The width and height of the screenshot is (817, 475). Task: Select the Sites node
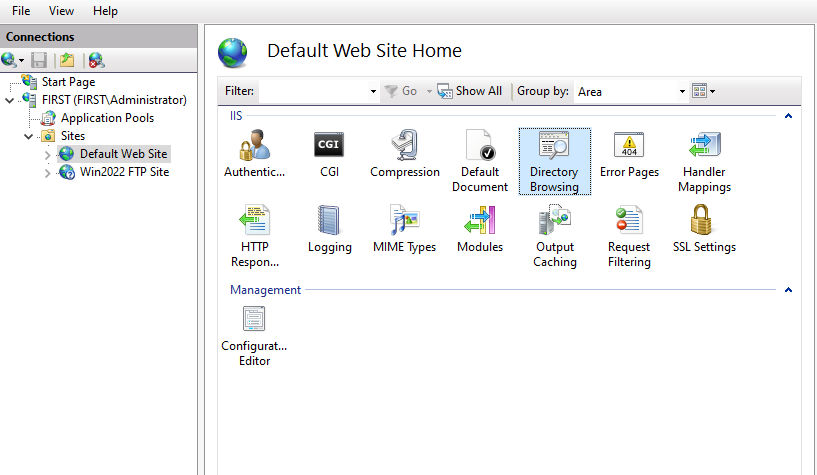[x=72, y=135]
